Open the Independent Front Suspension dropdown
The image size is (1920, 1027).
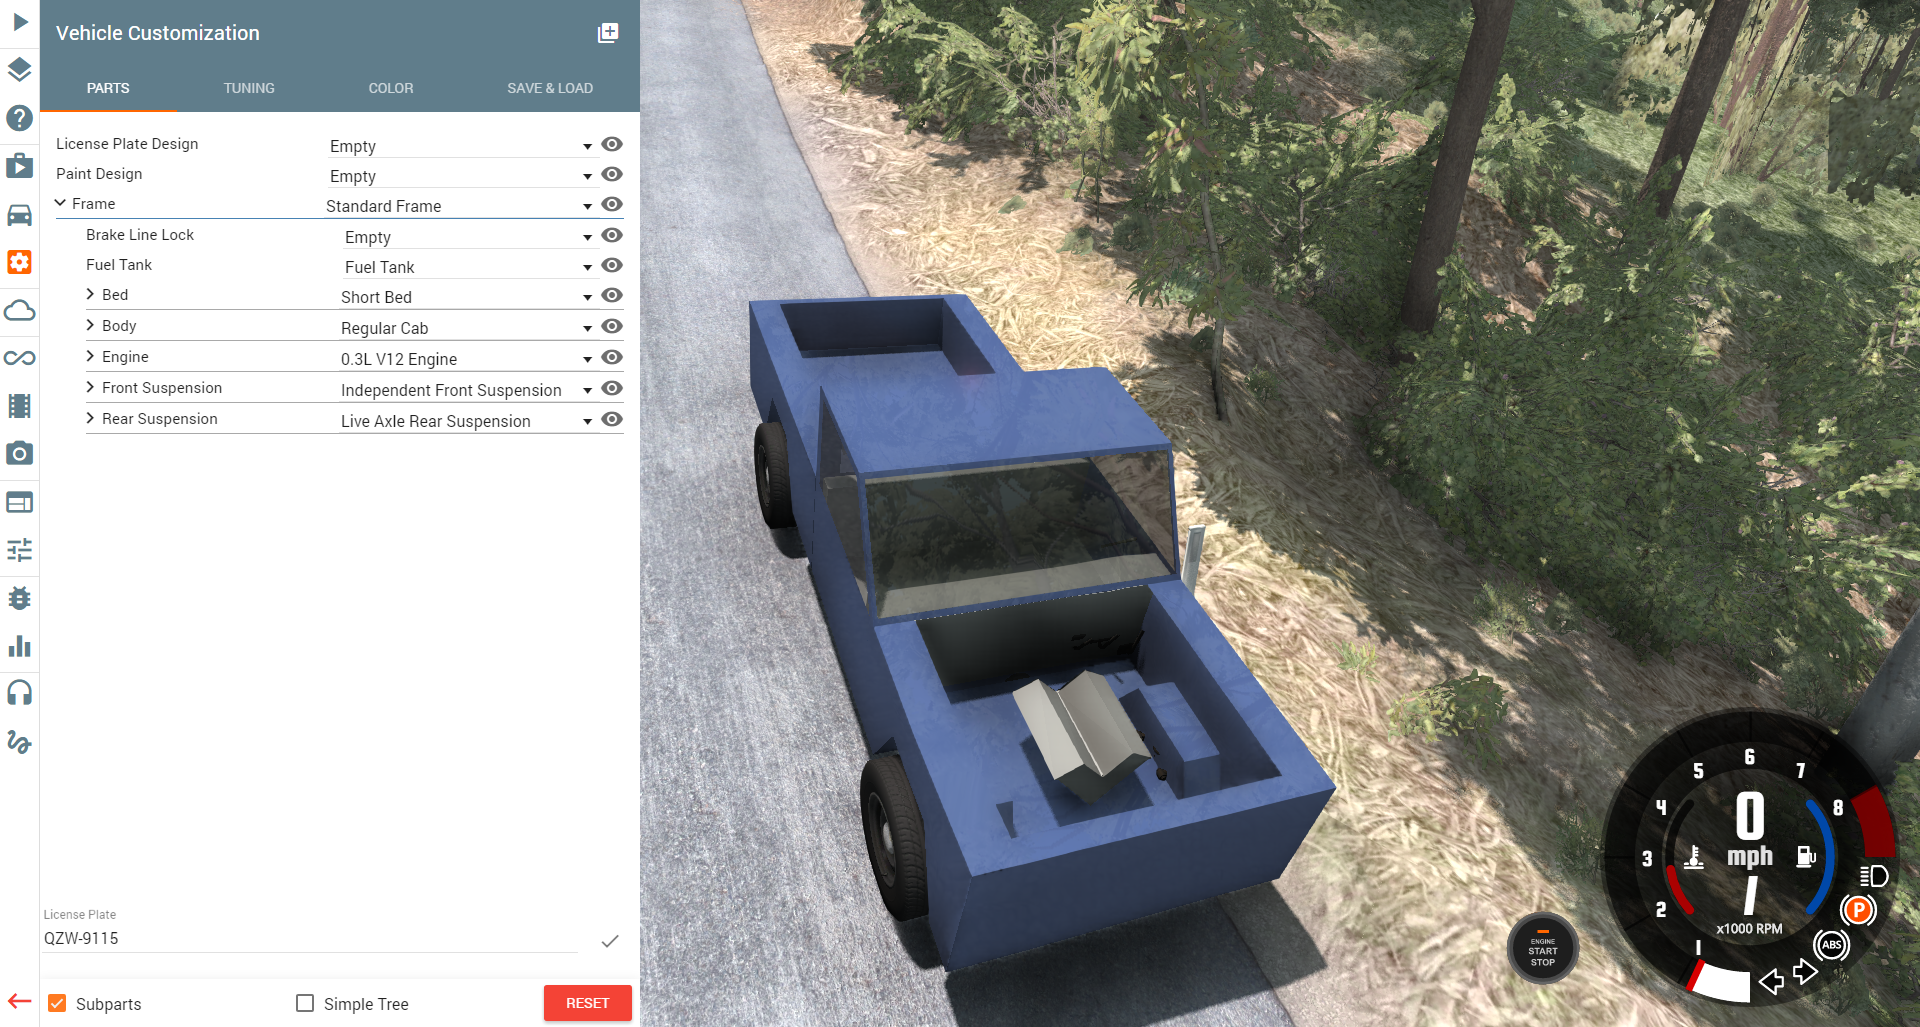pos(467,390)
